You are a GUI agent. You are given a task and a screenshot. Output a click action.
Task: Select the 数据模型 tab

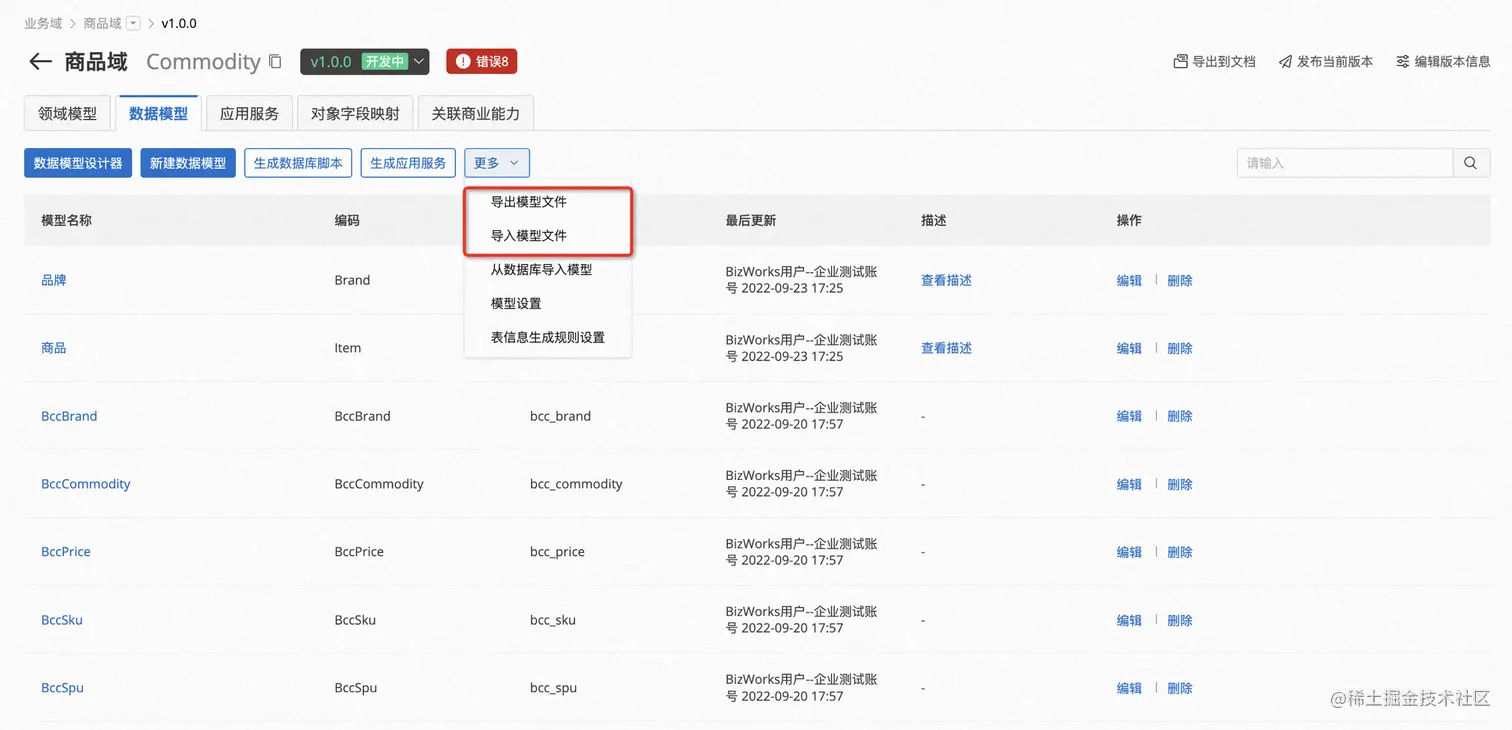pyautogui.click(x=158, y=114)
